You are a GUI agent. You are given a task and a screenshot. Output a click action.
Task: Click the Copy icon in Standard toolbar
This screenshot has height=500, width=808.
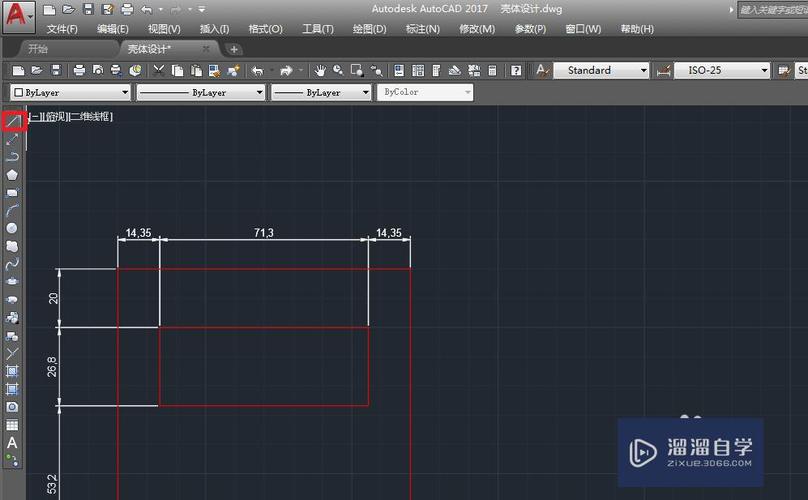coord(177,70)
